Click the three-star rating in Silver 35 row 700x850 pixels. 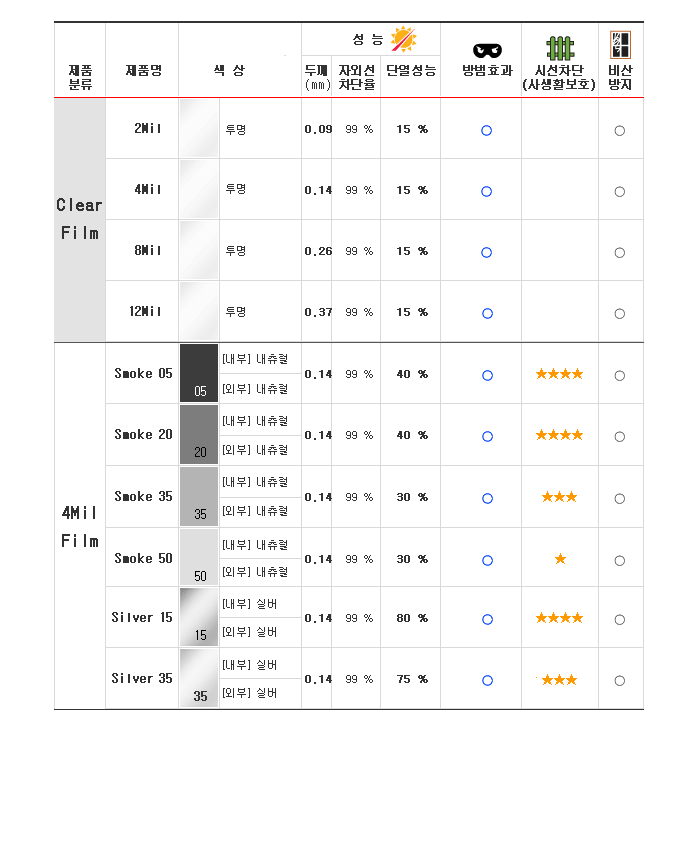[x=560, y=680]
